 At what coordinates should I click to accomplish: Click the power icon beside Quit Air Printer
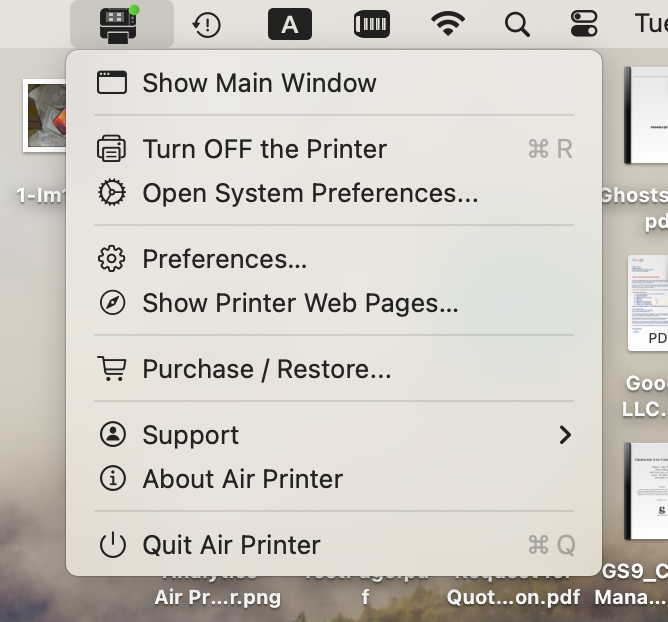coord(112,544)
